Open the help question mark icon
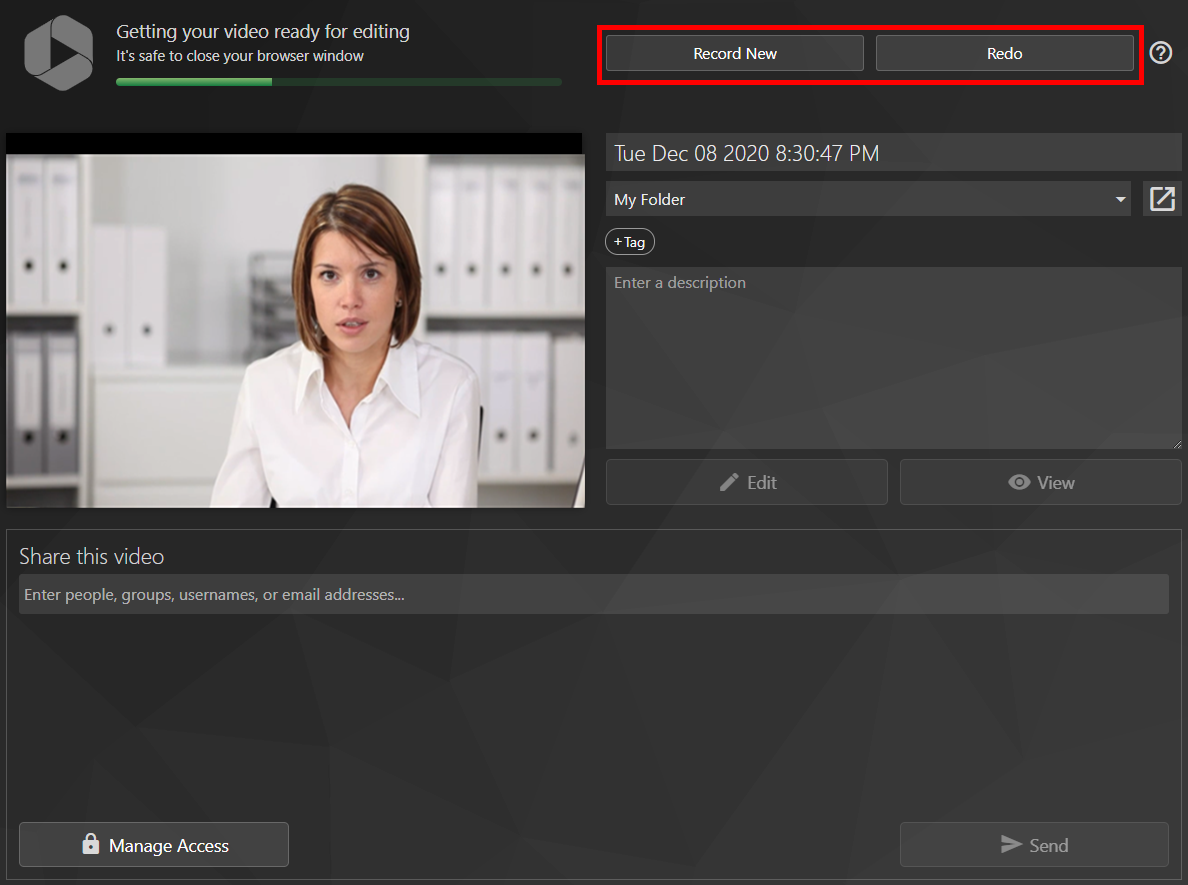1188x885 pixels. tap(1160, 53)
